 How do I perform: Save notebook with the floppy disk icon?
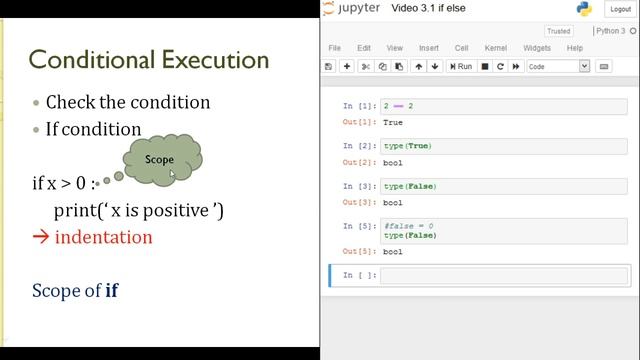(x=329, y=67)
